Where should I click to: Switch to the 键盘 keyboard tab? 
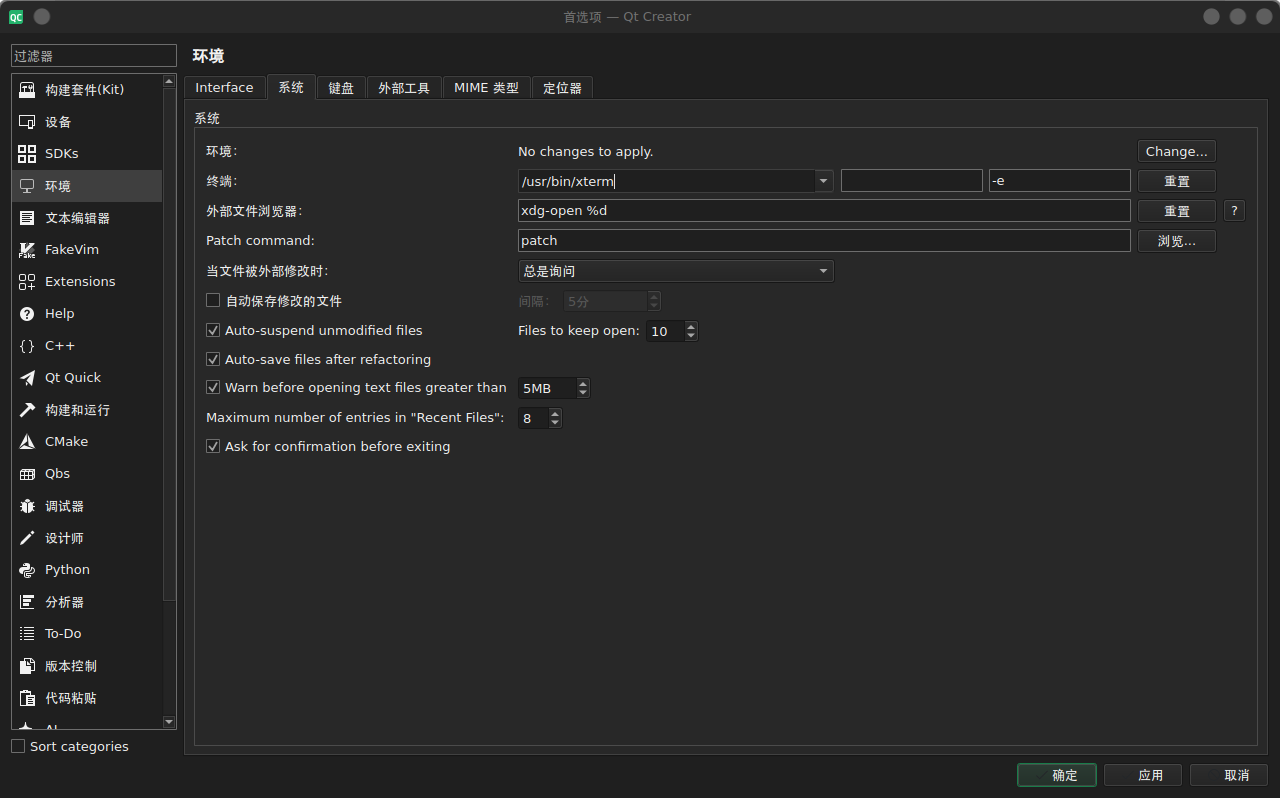click(x=341, y=88)
